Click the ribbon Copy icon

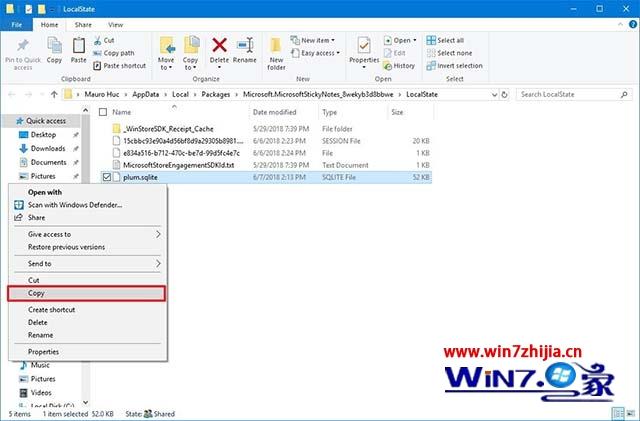click(x=54, y=45)
